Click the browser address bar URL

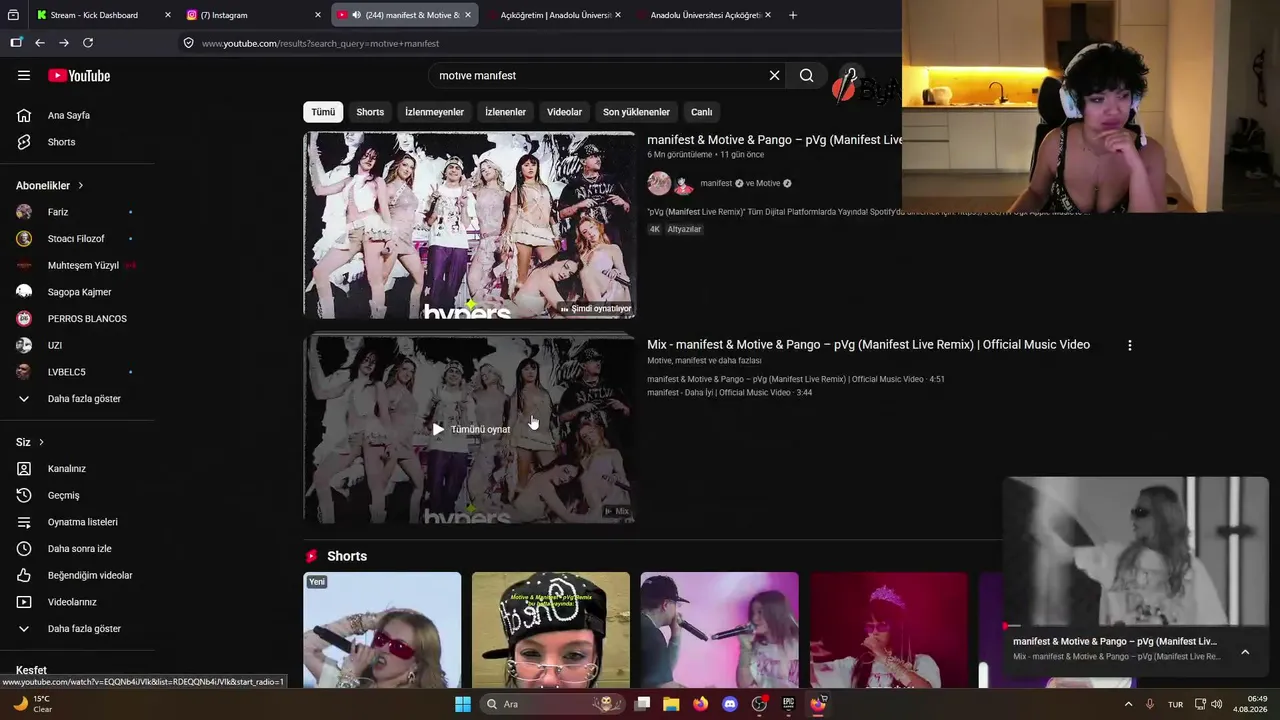320,43
